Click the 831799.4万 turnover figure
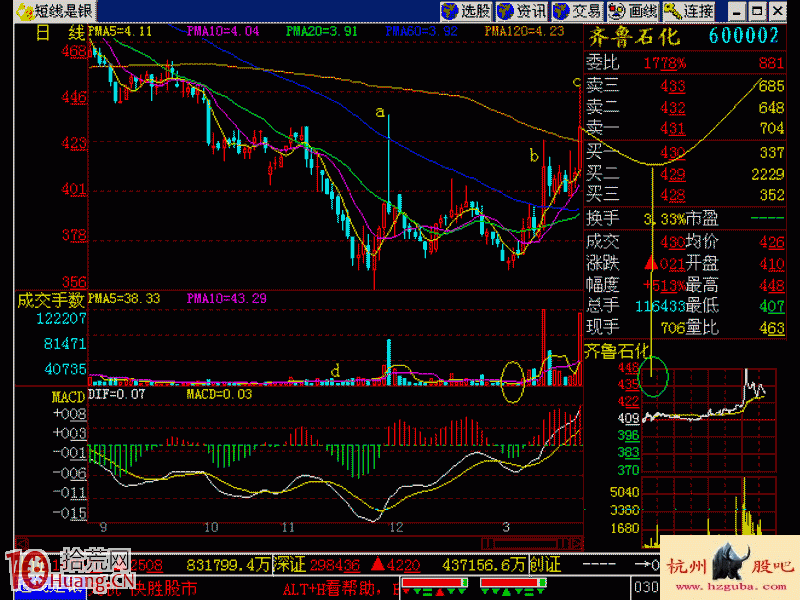The image size is (800, 600). tap(228, 565)
